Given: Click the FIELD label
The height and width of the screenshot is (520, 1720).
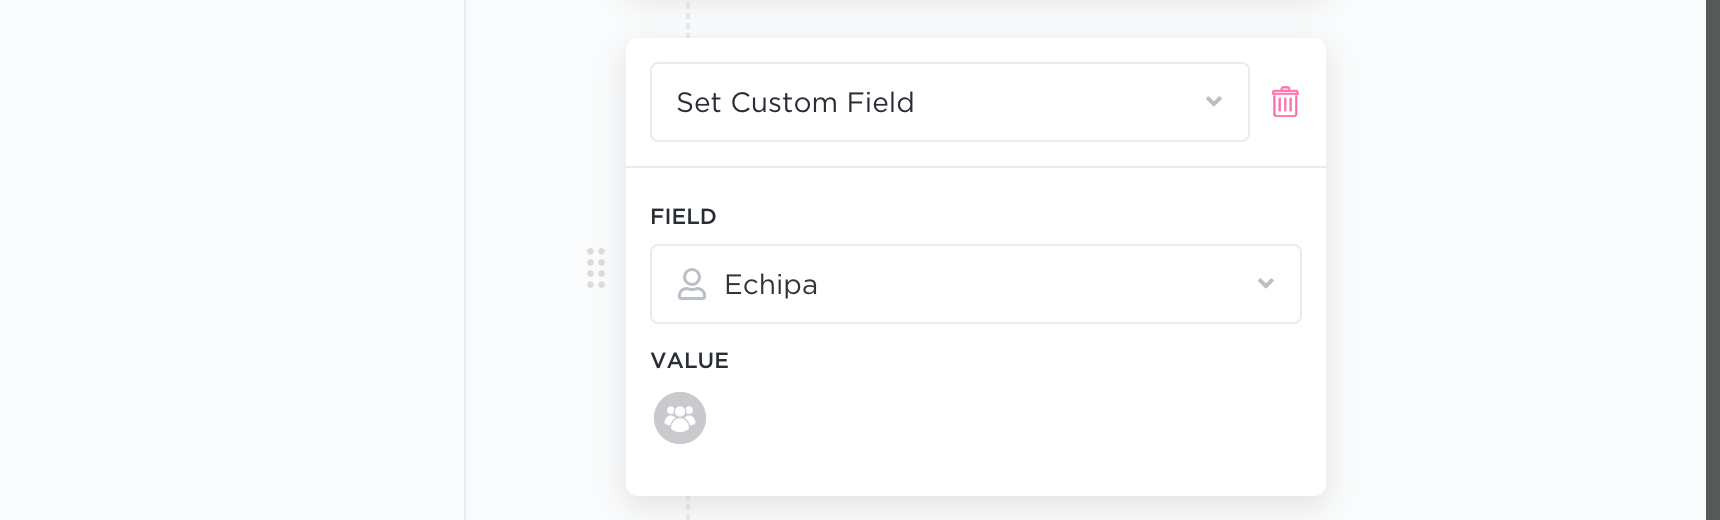Looking at the screenshot, I should [x=683, y=217].
